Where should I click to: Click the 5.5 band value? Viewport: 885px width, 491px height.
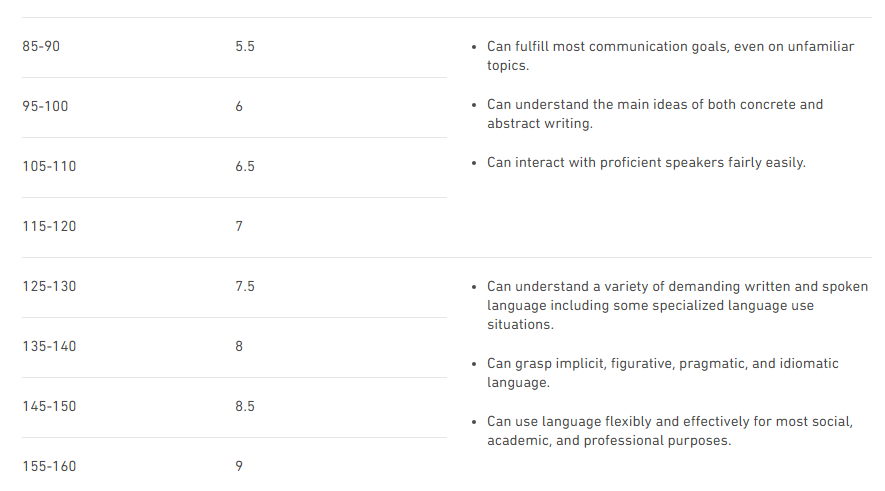coord(245,47)
